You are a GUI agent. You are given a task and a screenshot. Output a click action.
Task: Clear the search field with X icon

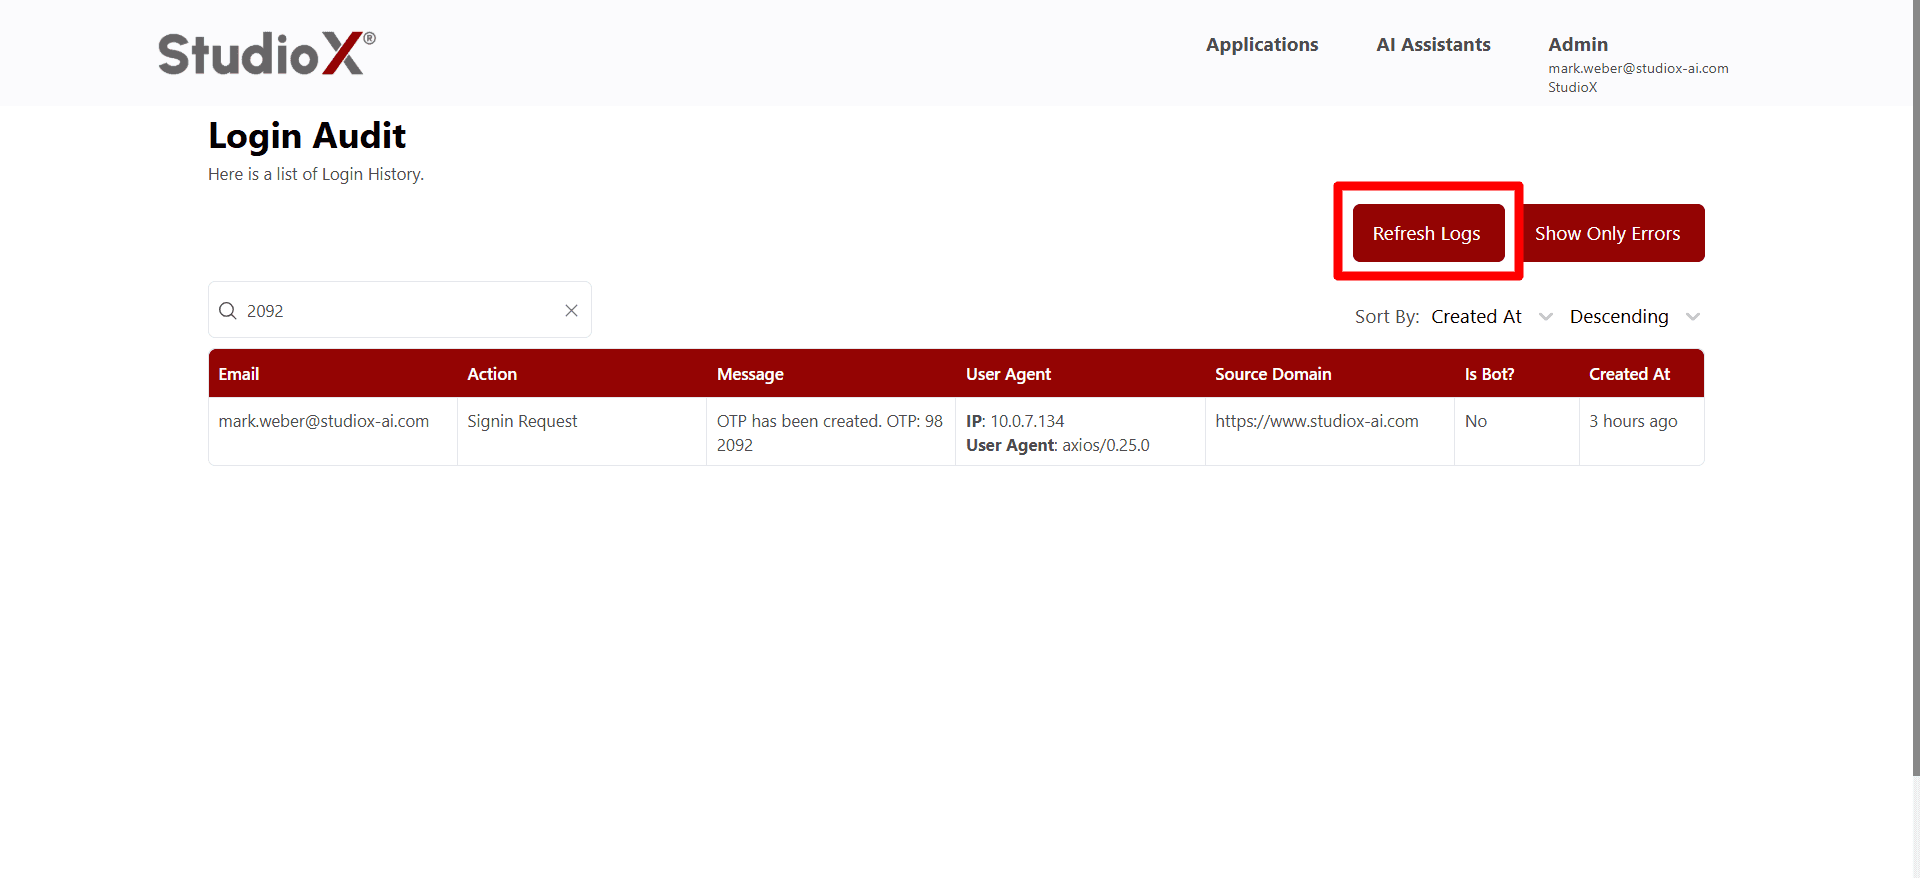pyautogui.click(x=571, y=310)
